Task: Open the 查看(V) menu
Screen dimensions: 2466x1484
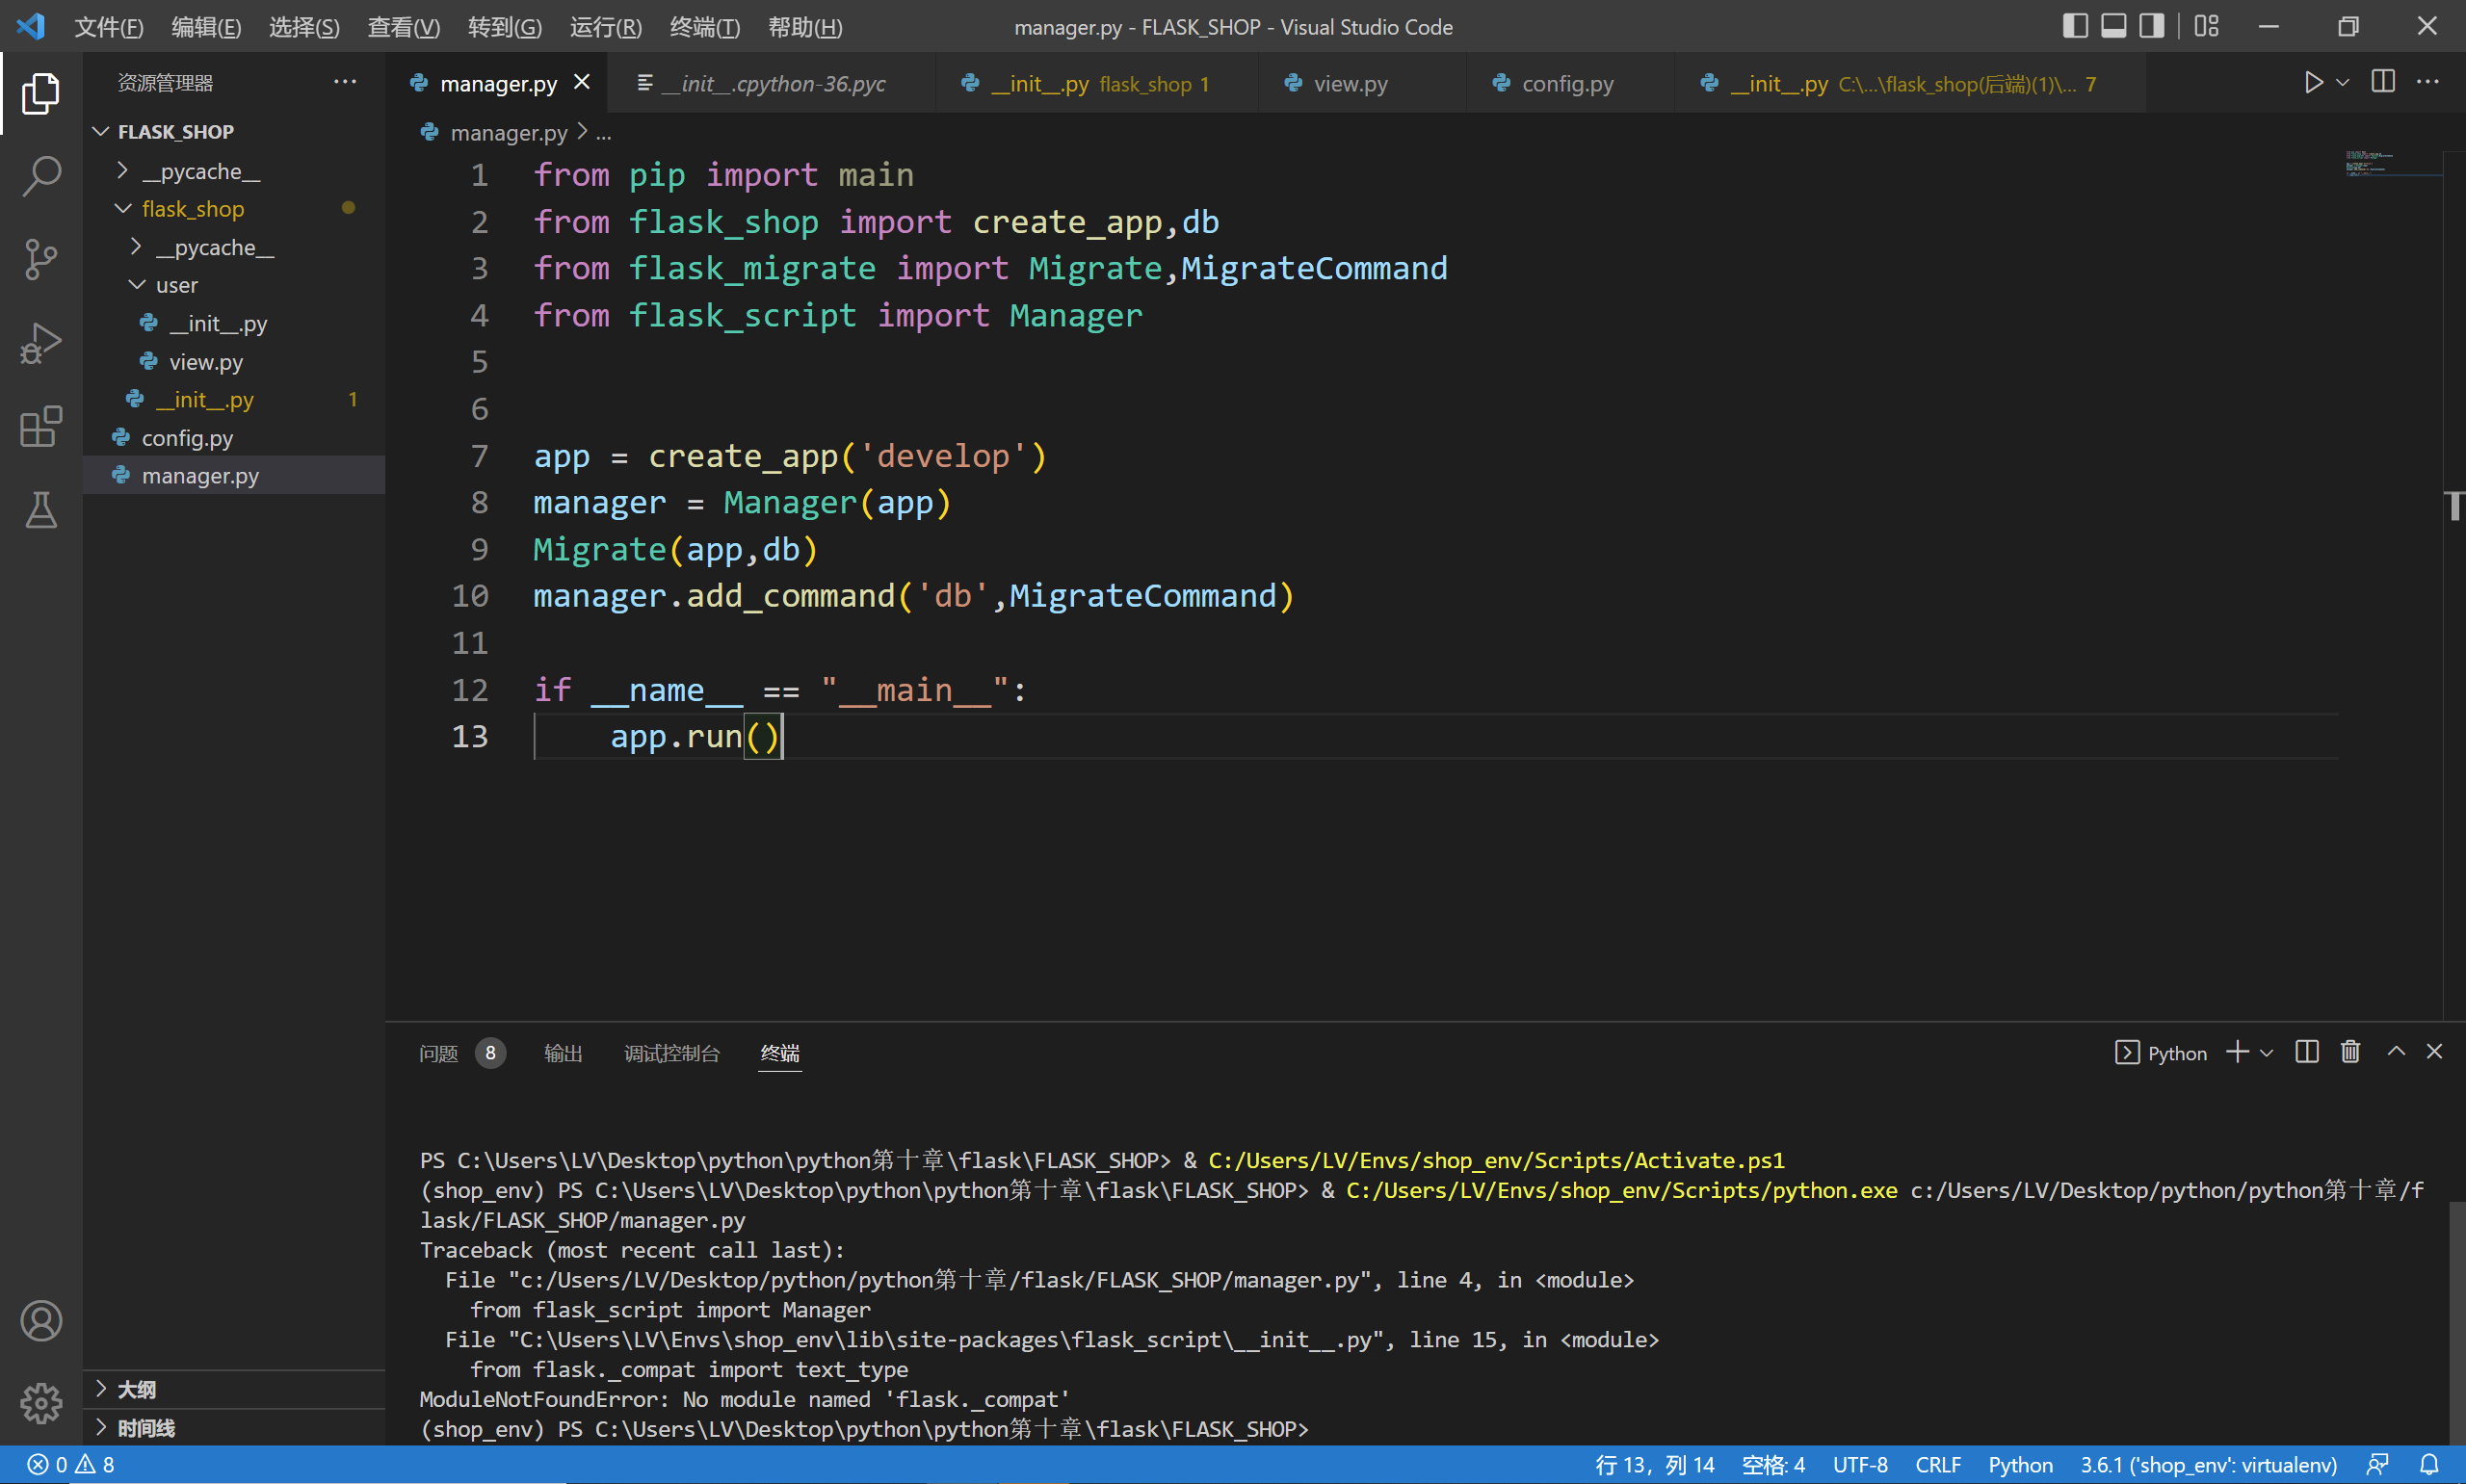Action: tap(403, 27)
